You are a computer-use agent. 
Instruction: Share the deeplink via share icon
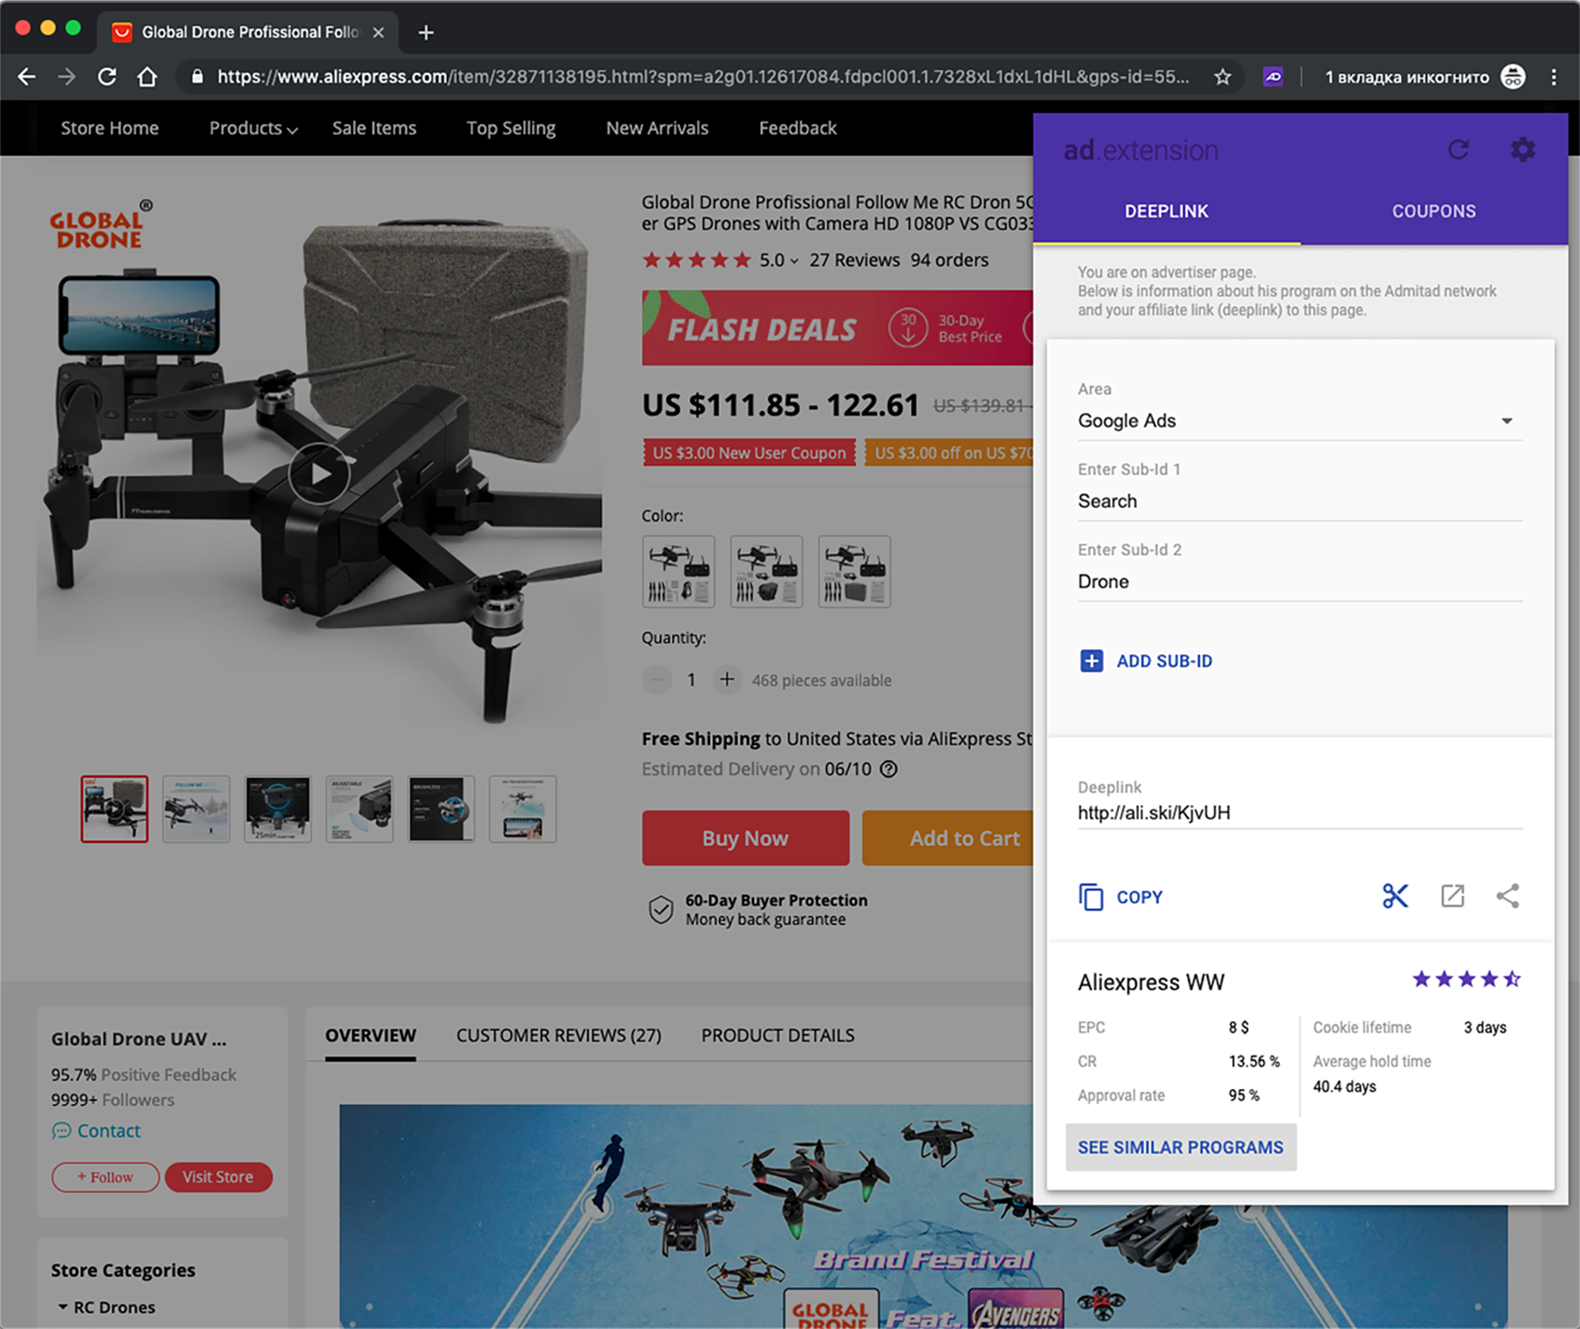pos(1508,896)
